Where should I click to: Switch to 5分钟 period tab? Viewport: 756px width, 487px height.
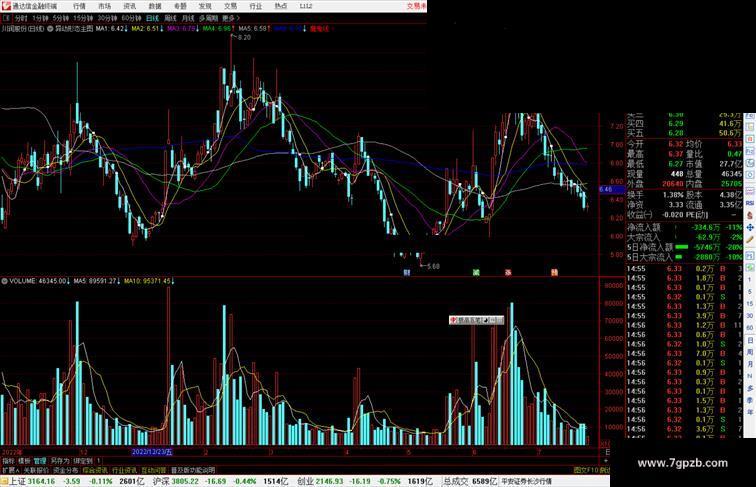click(x=61, y=18)
